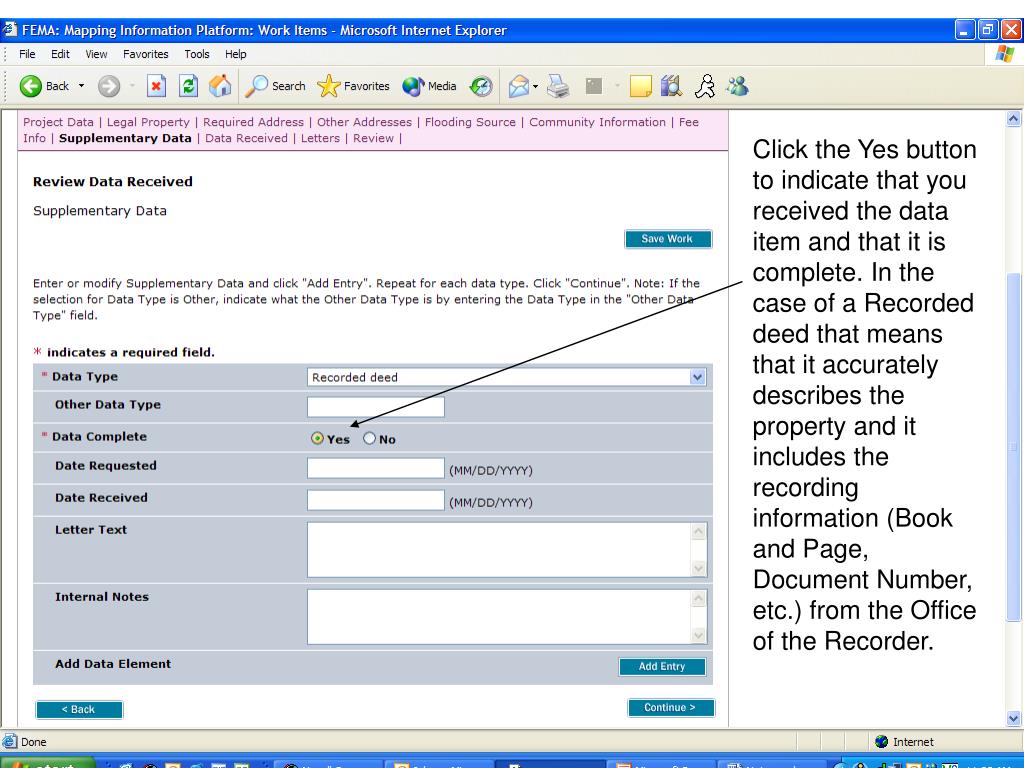Image resolution: width=1024 pixels, height=768 pixels.
Task: Open the View menu
Action: 96,54
